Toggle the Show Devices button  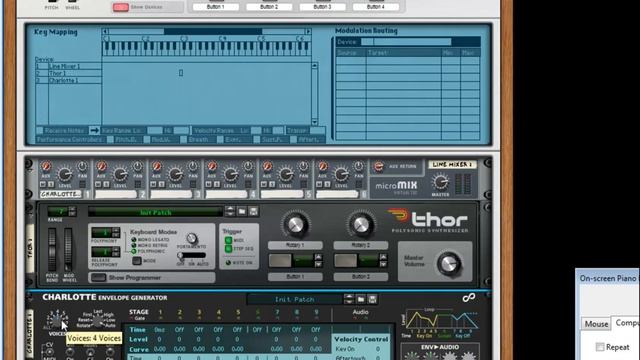click(x=120, y=7)
